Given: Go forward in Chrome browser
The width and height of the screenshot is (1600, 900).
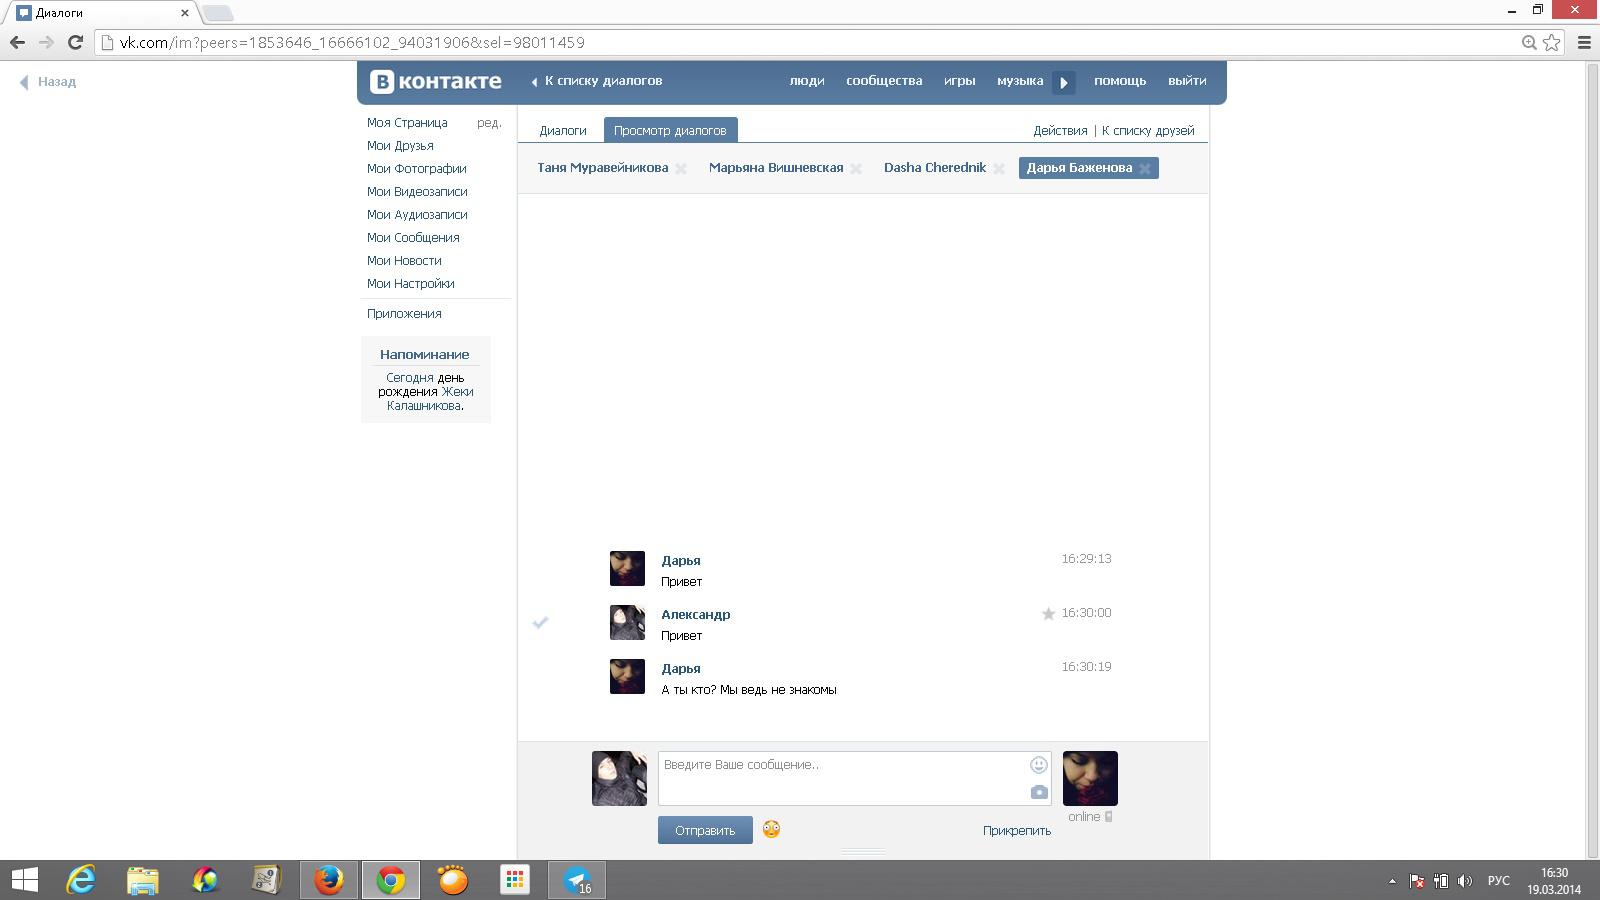Looking at the screenshot, I should [46, 42].
